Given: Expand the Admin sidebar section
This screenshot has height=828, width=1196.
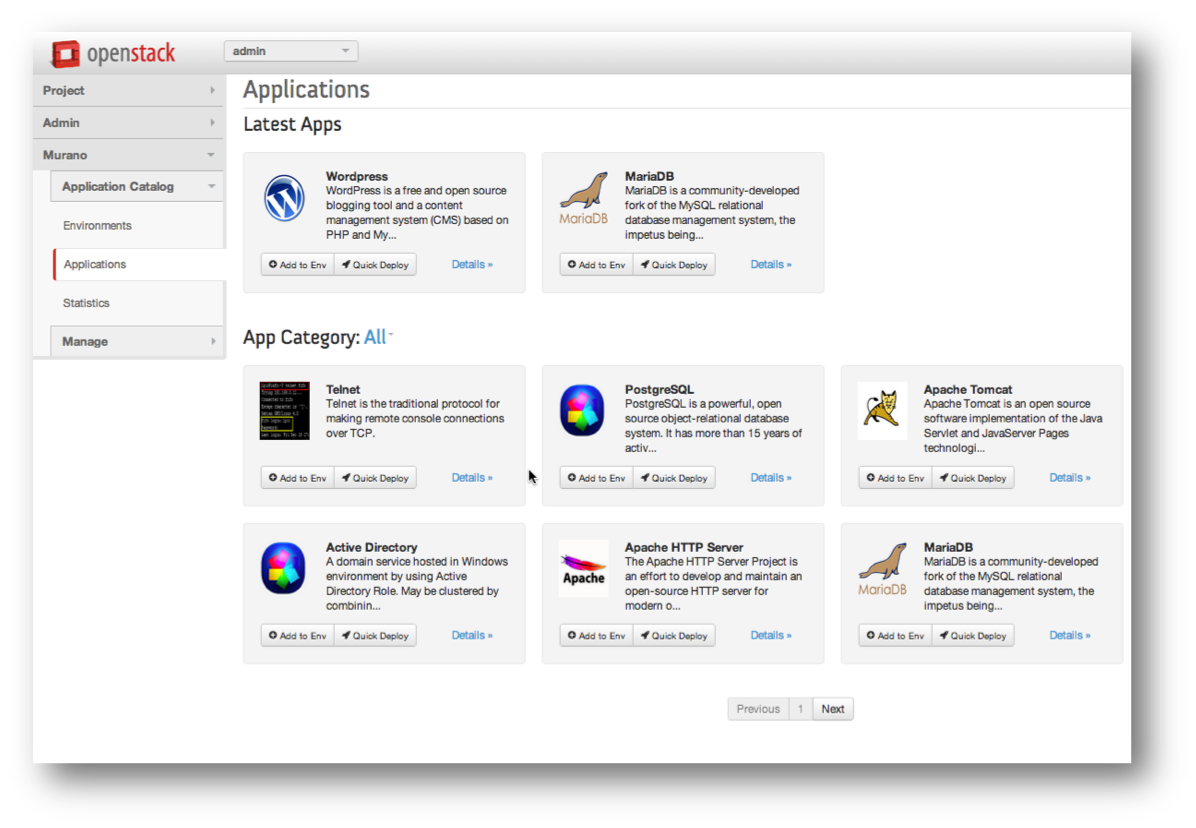Looking at the screenshot, I should pyautogui.click(x=129, y=122).
